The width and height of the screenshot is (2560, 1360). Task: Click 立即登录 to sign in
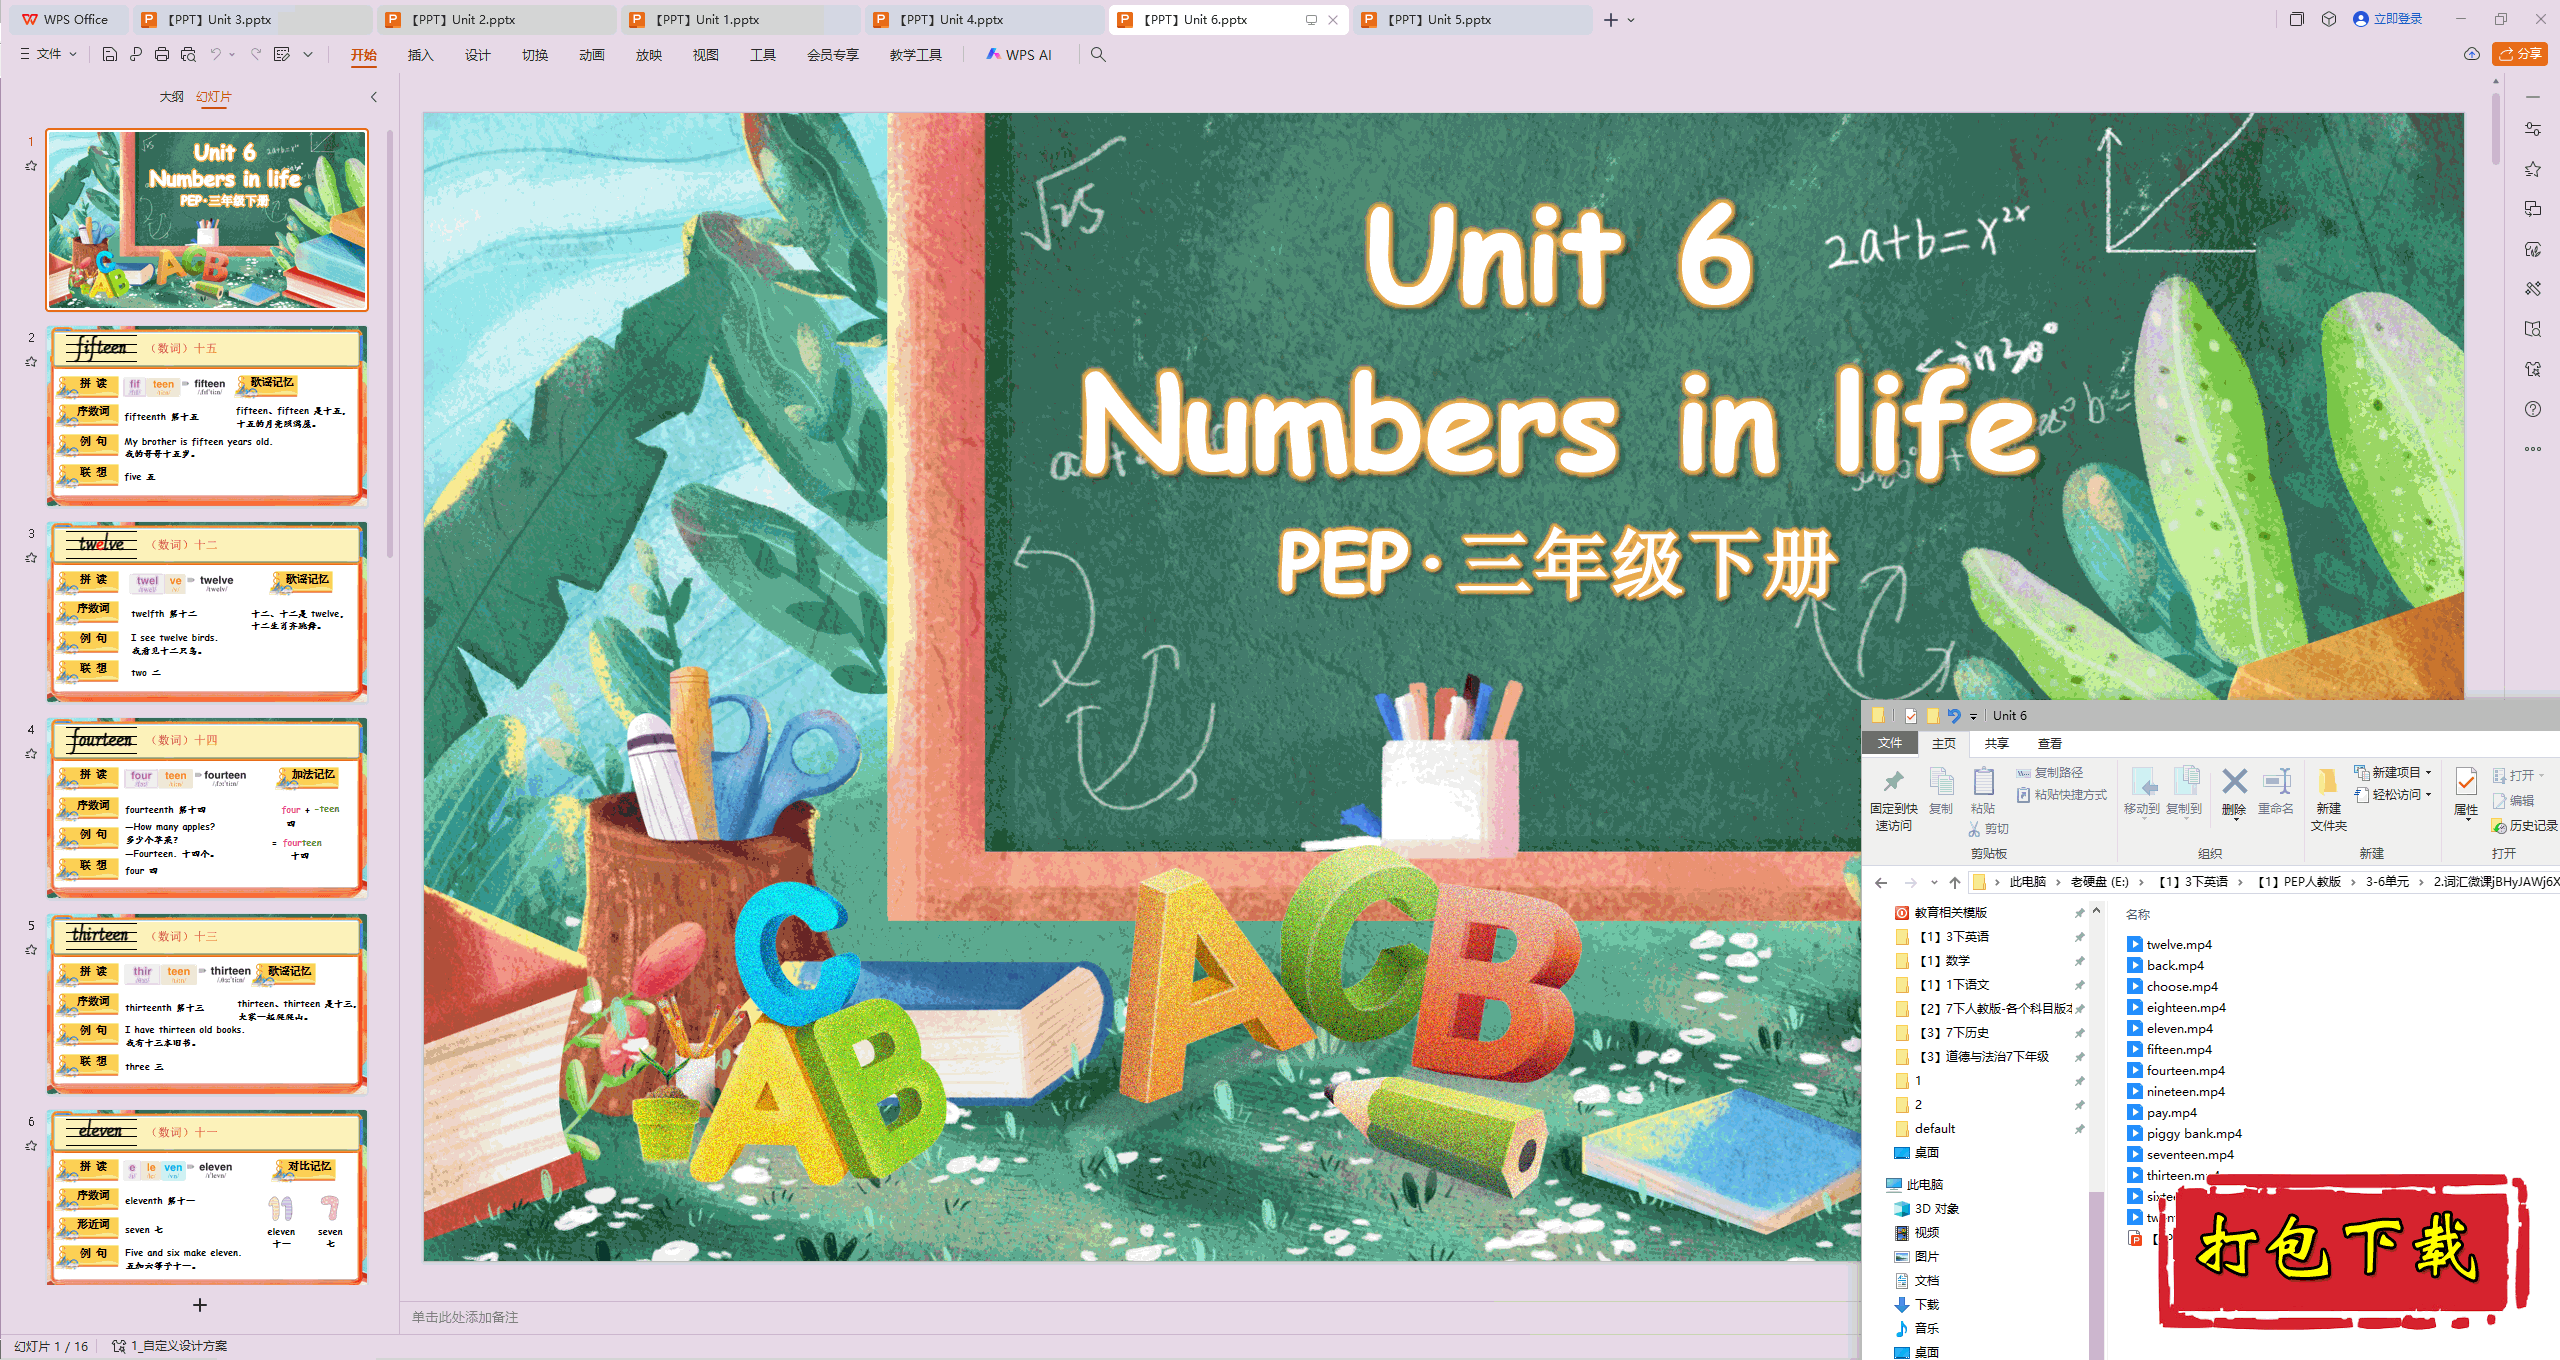[2388, 19]
